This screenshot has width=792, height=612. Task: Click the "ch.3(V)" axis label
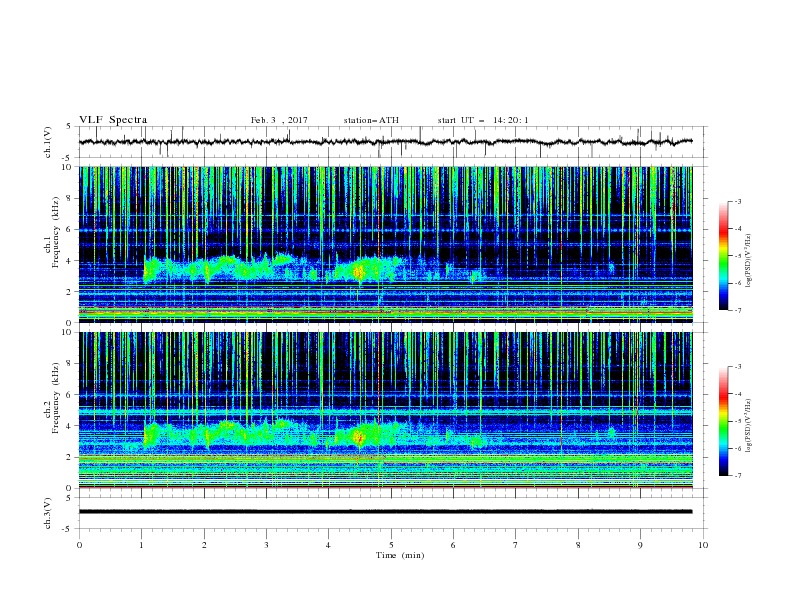coord(48,513)
